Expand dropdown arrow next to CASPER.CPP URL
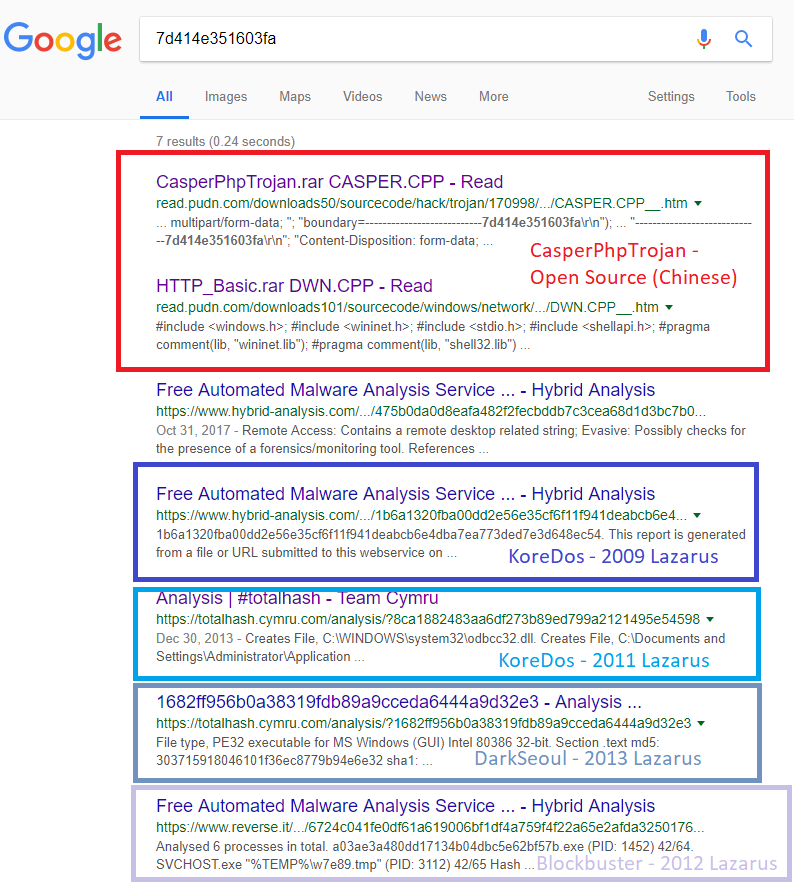Screen dimensions: 794x885 (698, 204)
